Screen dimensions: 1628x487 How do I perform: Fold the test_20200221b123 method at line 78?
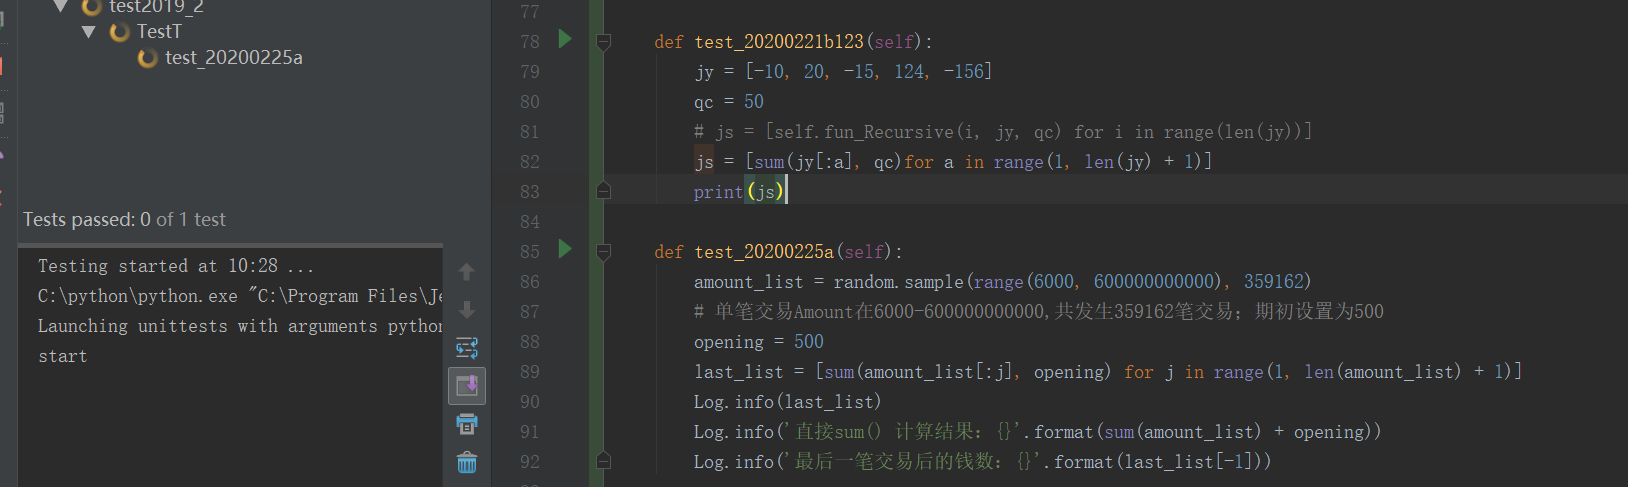coord(603,42)
